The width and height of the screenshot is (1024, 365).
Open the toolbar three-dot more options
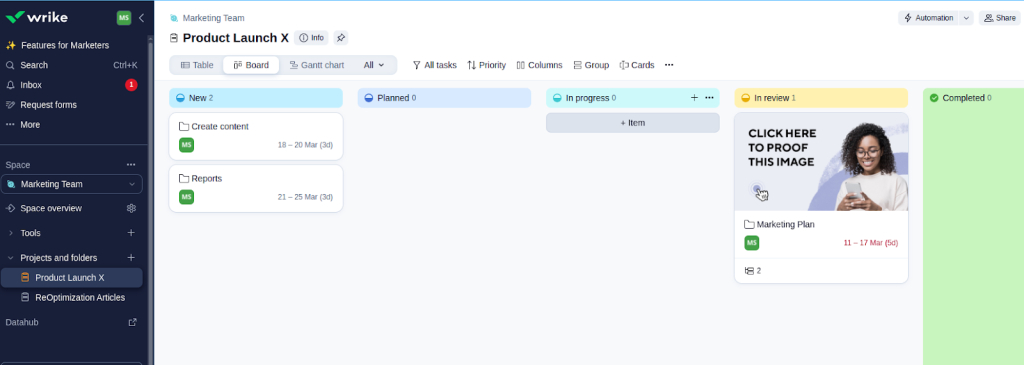(x=669, y=65)
